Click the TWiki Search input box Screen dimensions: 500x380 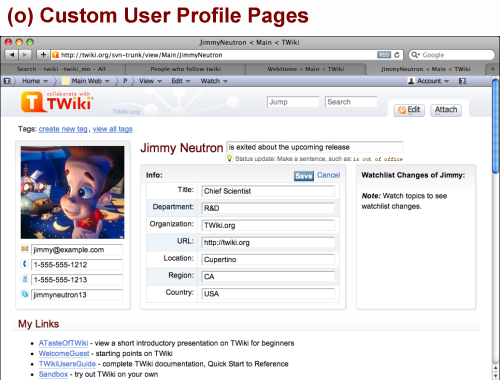[x=351, y=102]
